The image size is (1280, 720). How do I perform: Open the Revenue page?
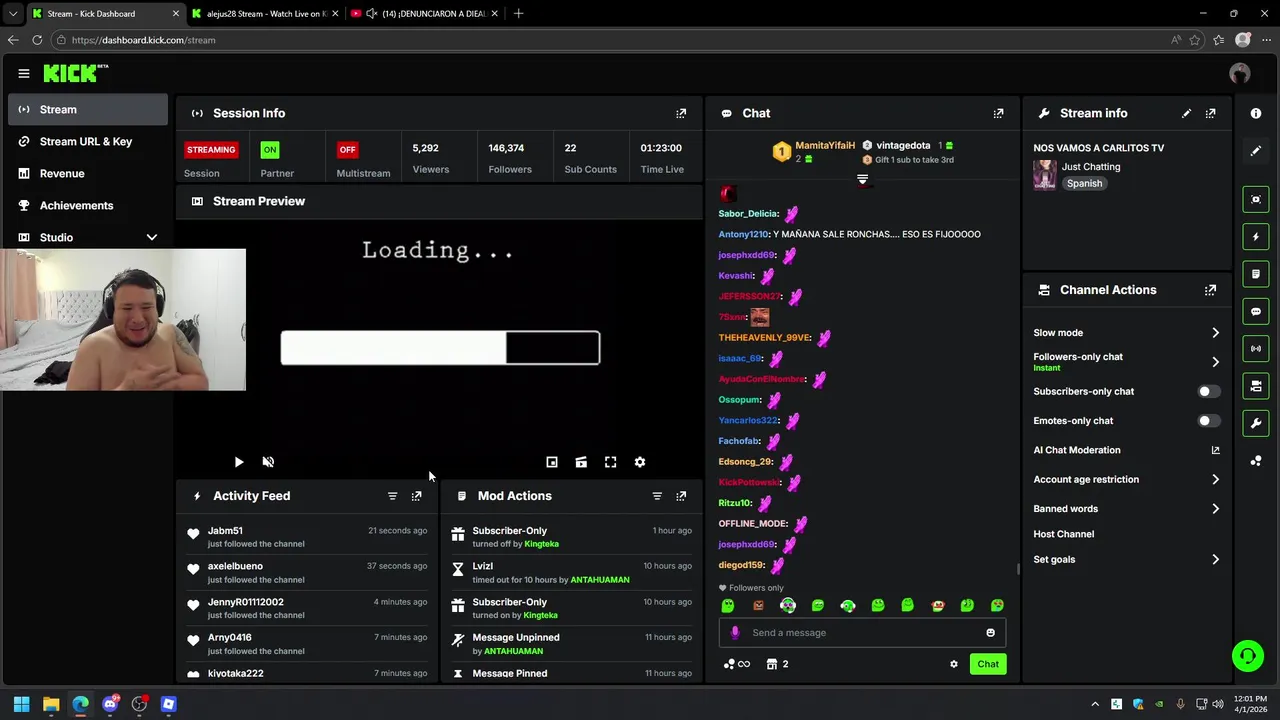(88, 174)
